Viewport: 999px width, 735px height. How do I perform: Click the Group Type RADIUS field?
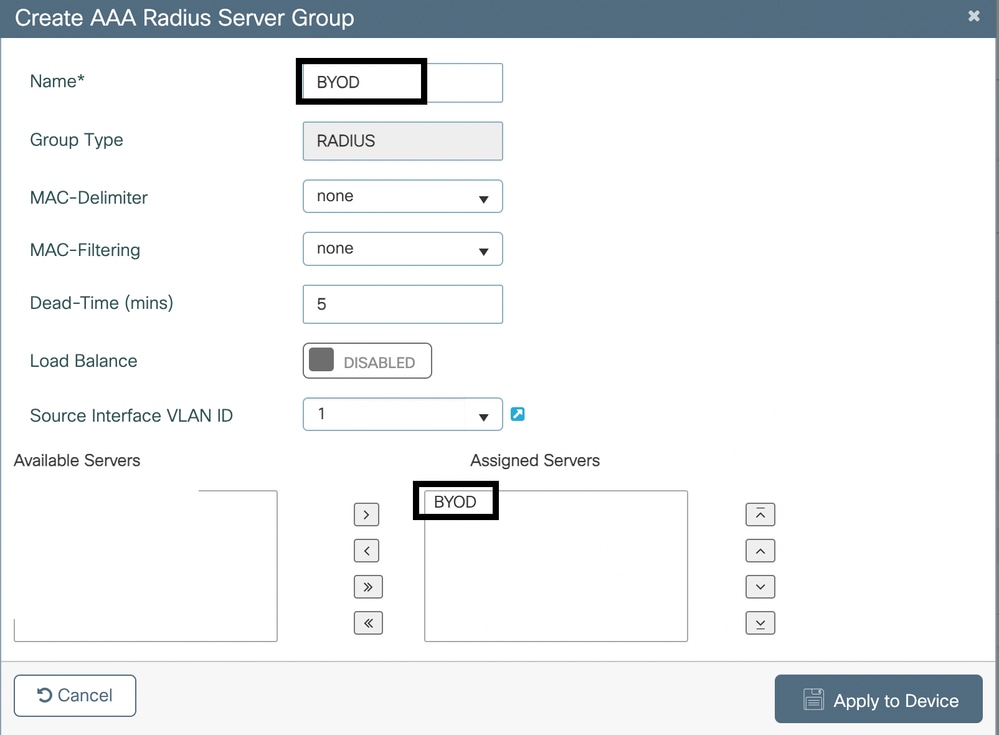click(x=402, y=141)
